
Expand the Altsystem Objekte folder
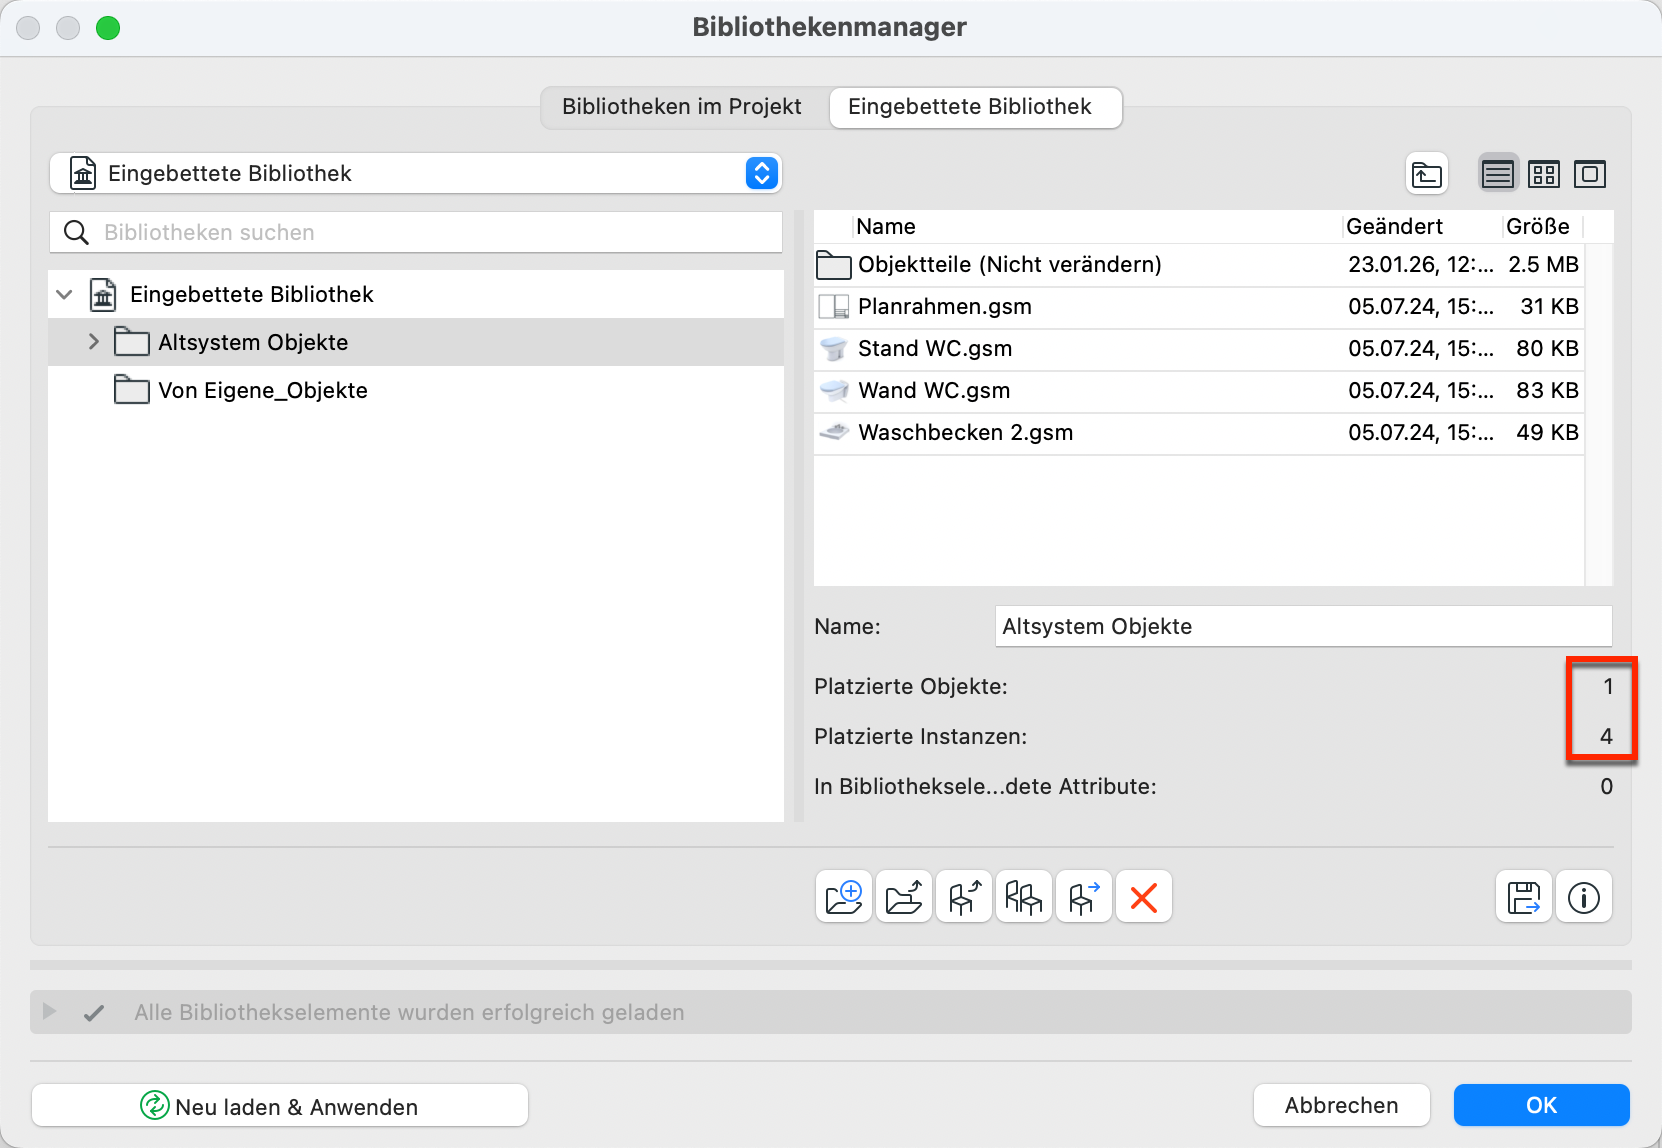(94, 342)
